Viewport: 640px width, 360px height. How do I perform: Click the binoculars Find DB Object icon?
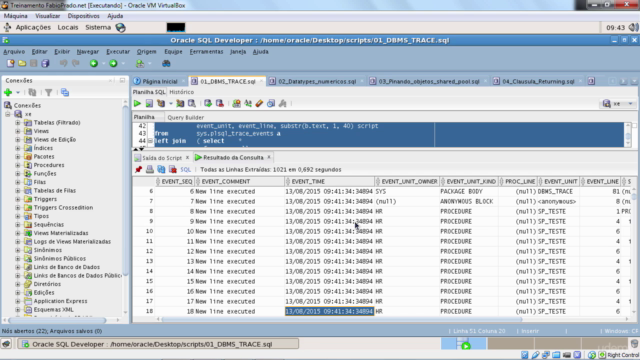166,63
